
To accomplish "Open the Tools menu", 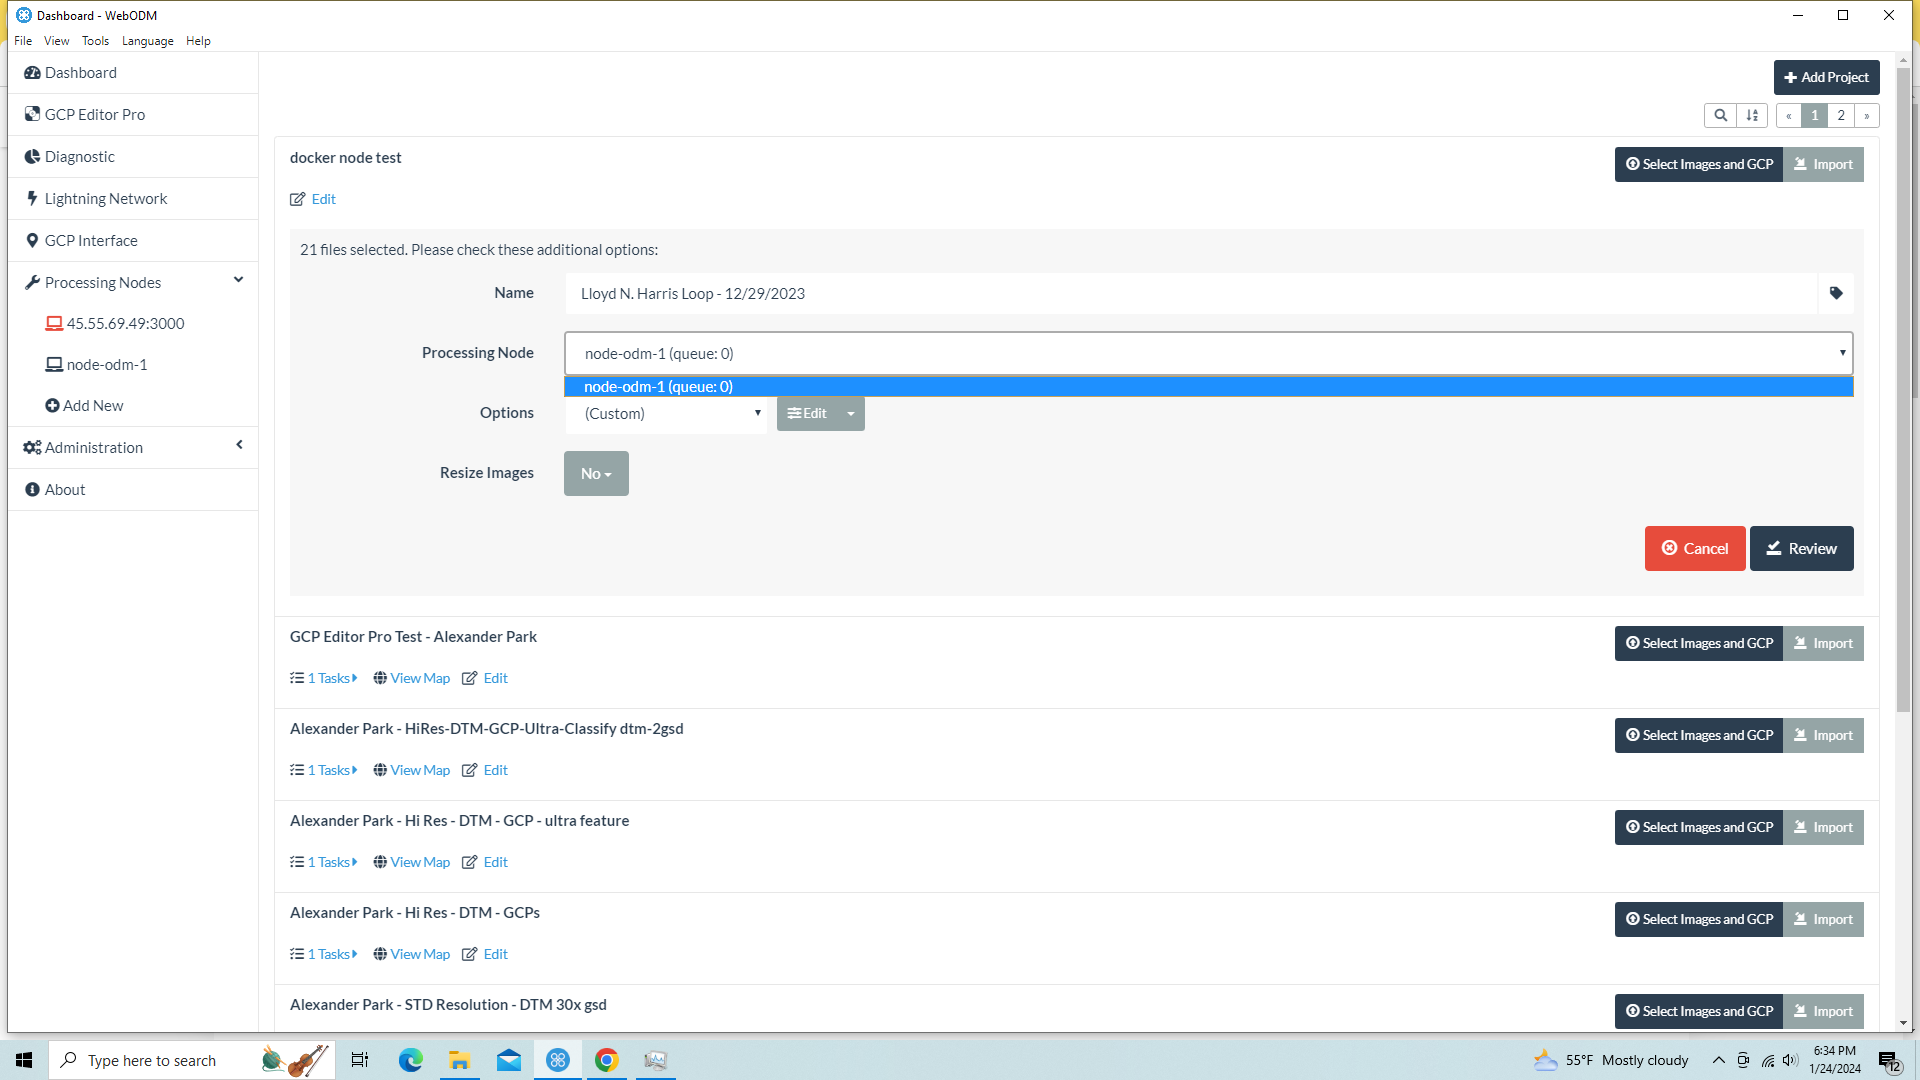I will click(x=95, y=41).
